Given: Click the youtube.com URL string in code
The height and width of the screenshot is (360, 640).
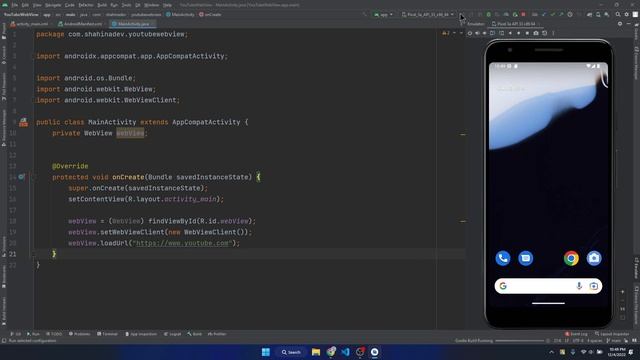Looking at the screenshot, I should (182, 243).
